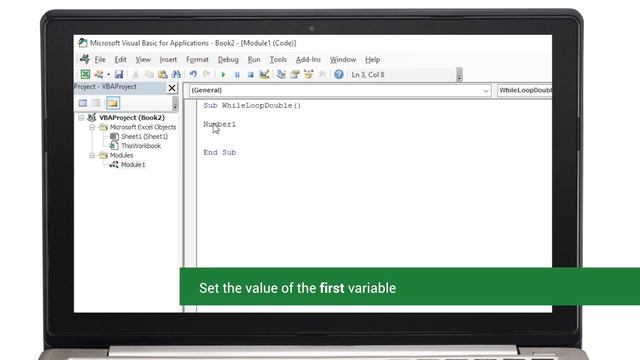640x360 pixels.
Task: Click the View Object icon in Project pane
Action: point(96,103)
